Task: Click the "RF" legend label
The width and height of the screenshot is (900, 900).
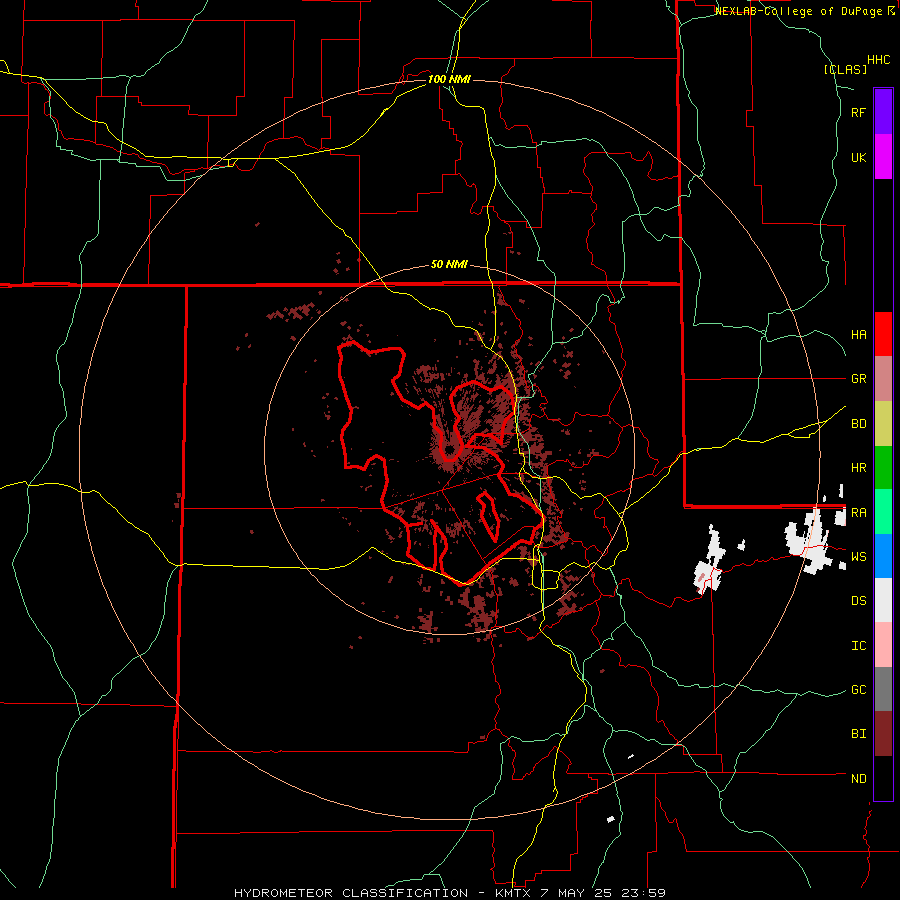Action: tap(858, 112)
